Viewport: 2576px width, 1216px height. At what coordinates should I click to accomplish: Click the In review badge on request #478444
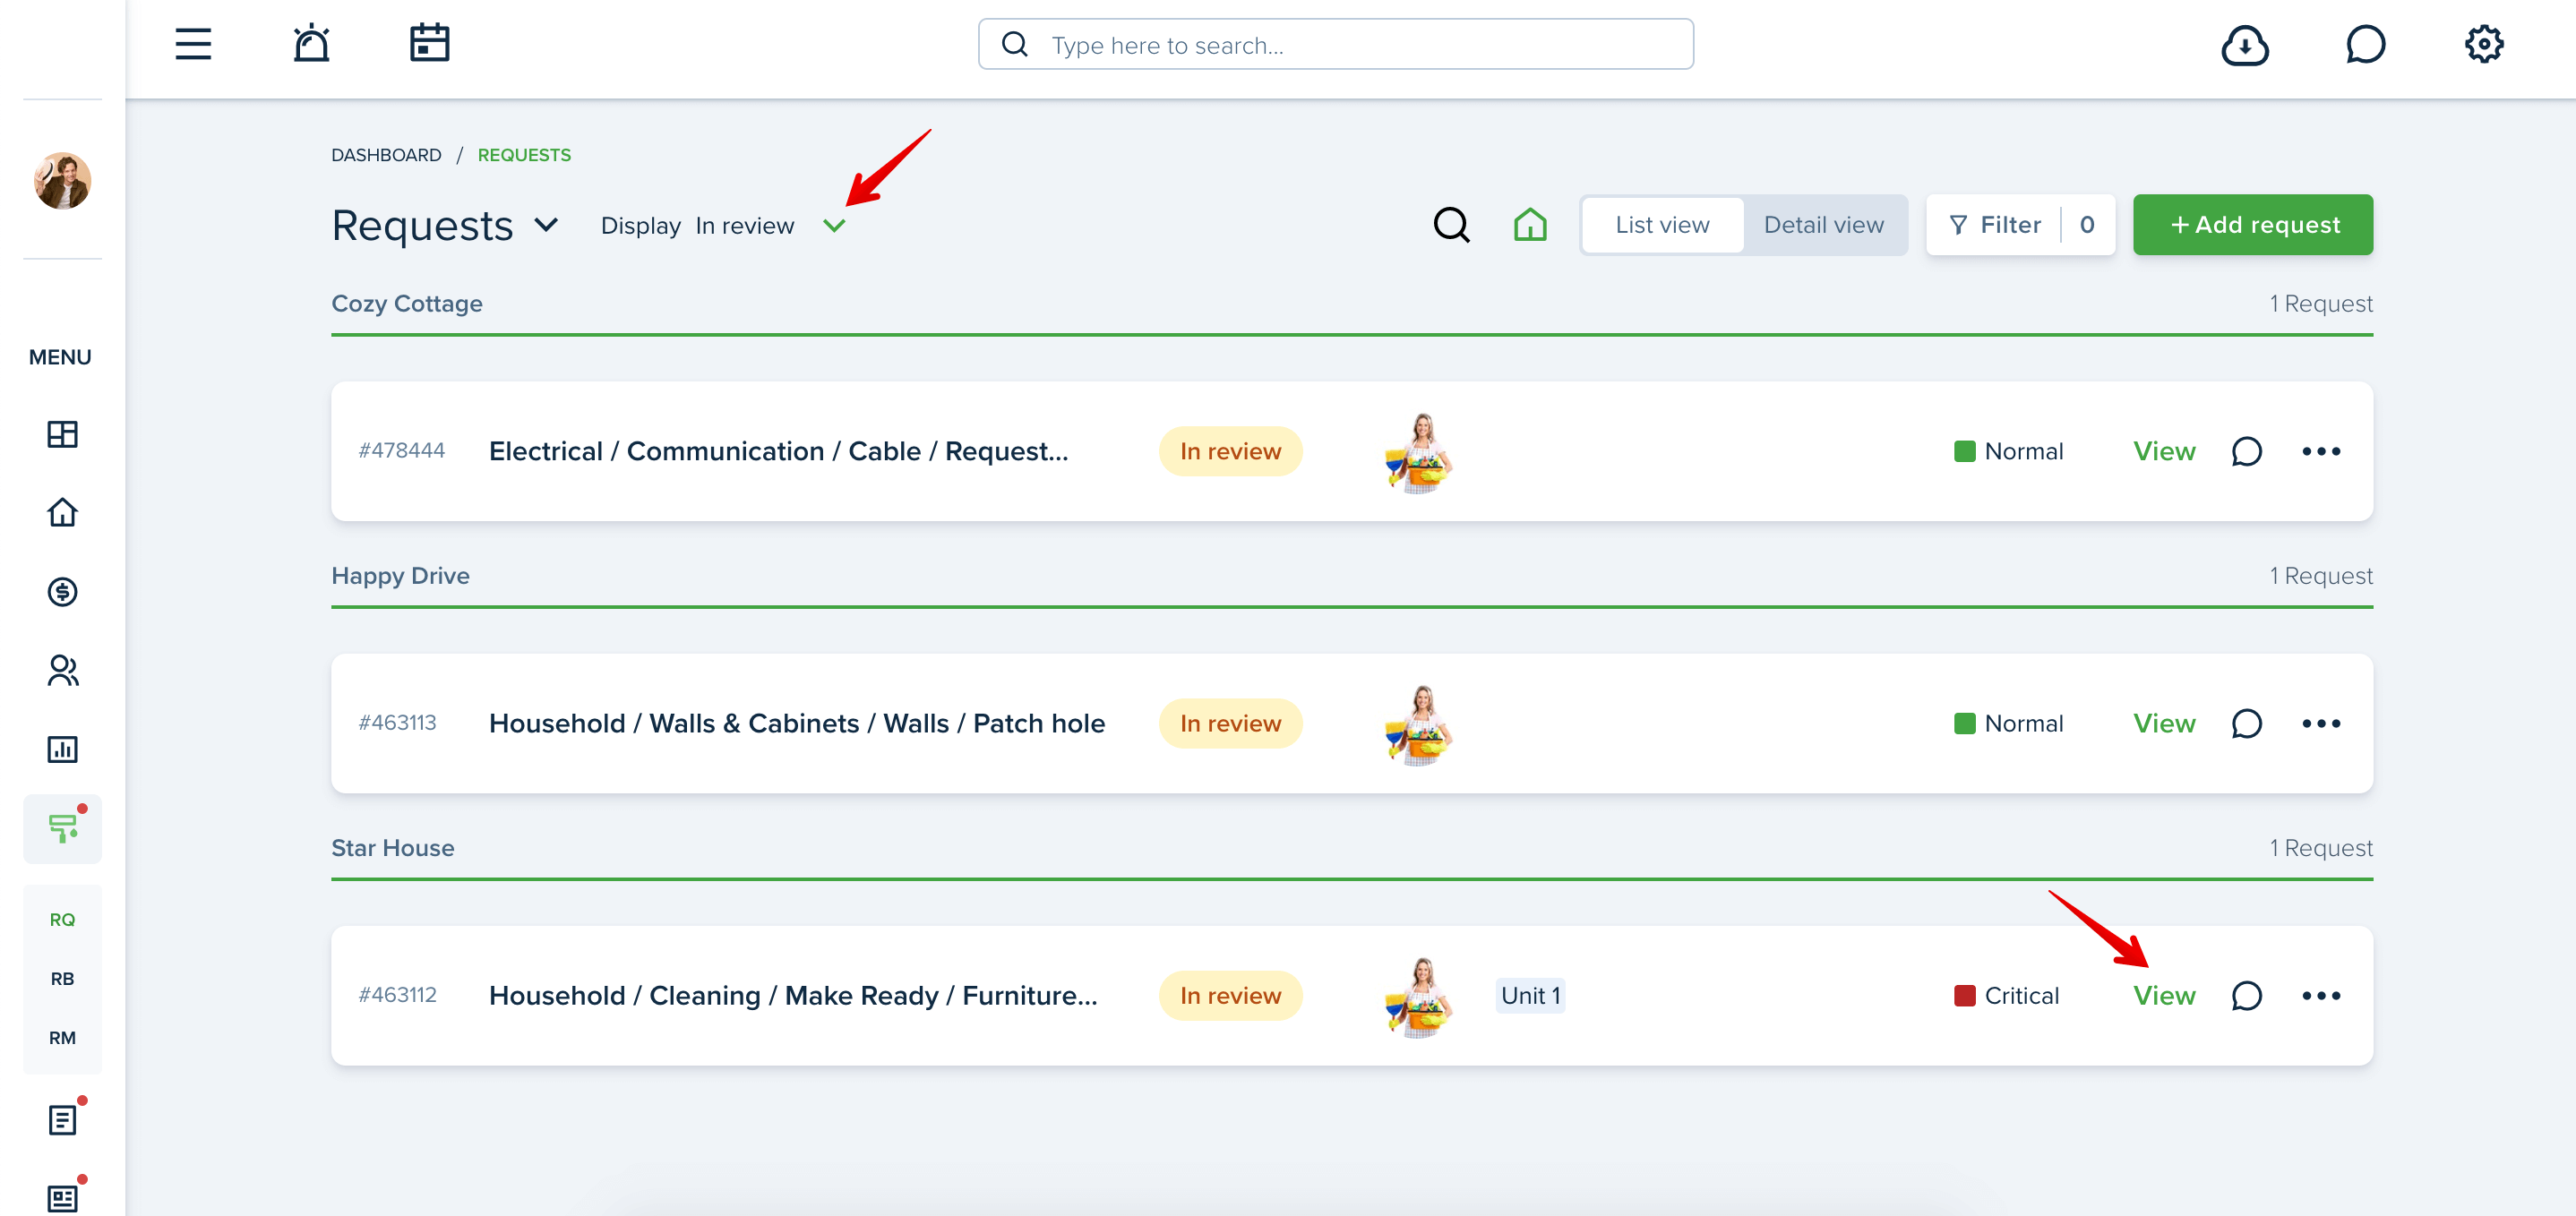[1230, 451]
